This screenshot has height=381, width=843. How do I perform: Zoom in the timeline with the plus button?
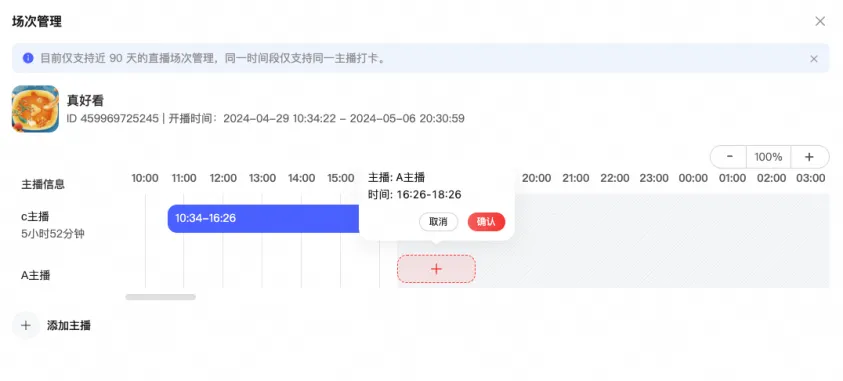click(809, 157)
